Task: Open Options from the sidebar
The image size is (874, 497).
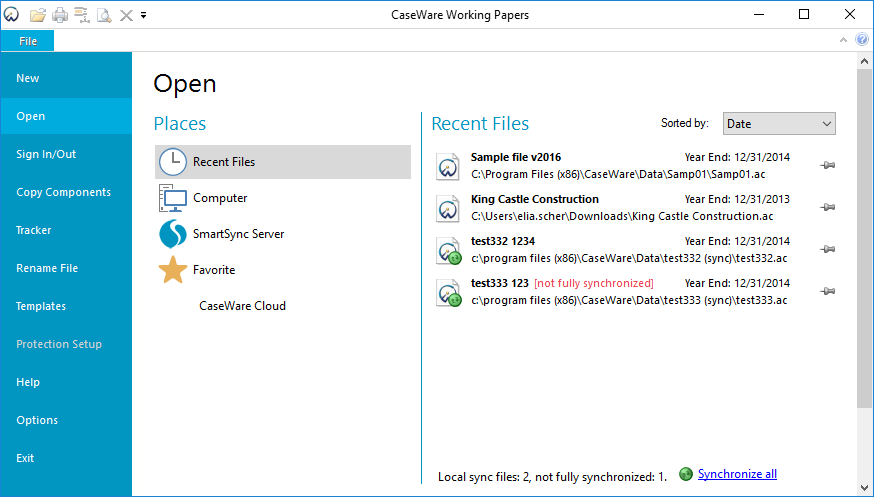Action: pos(66,420)
